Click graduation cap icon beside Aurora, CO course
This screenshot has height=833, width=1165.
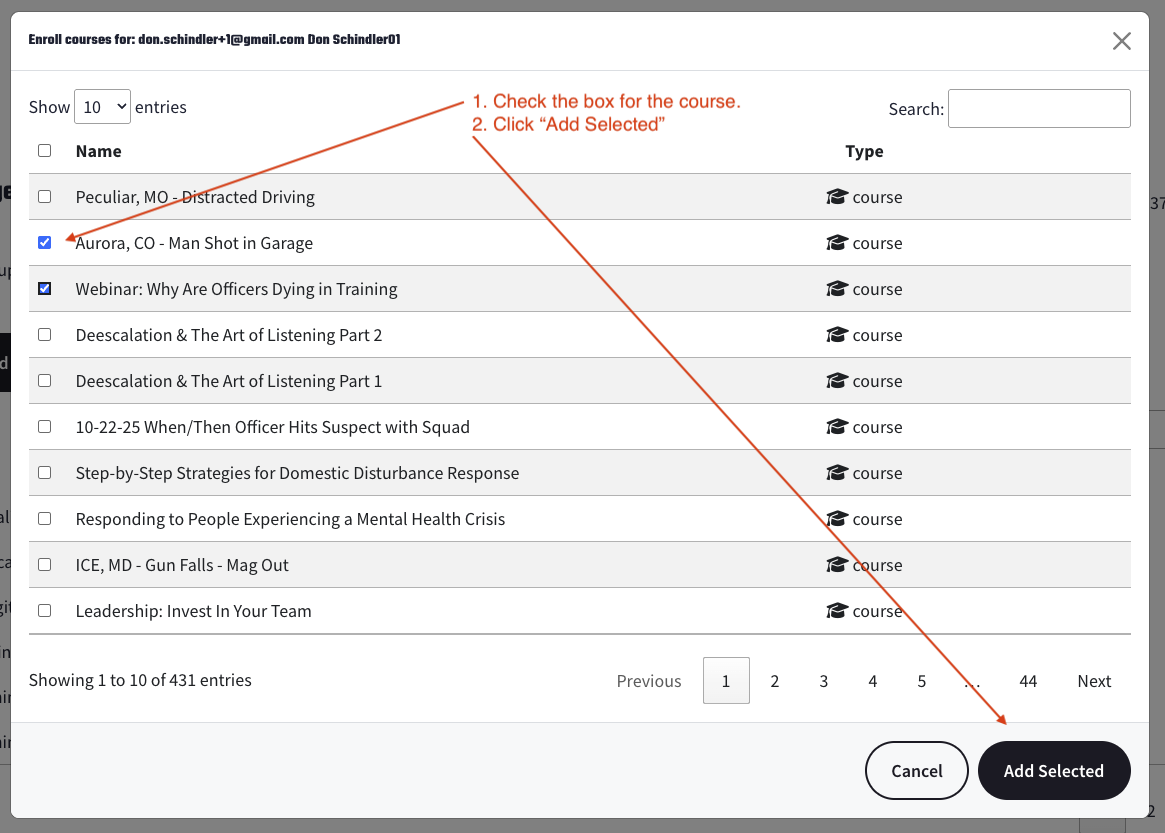[837, 243]
